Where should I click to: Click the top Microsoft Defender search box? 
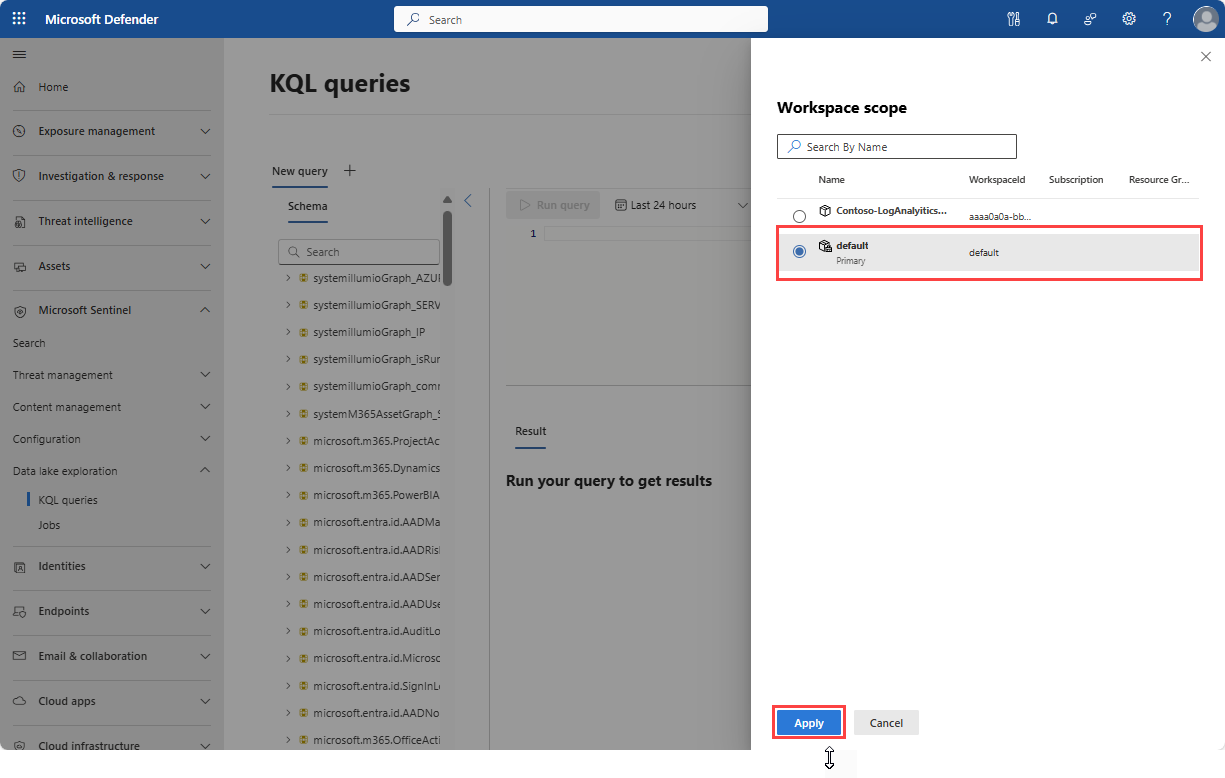click(581, 19)
